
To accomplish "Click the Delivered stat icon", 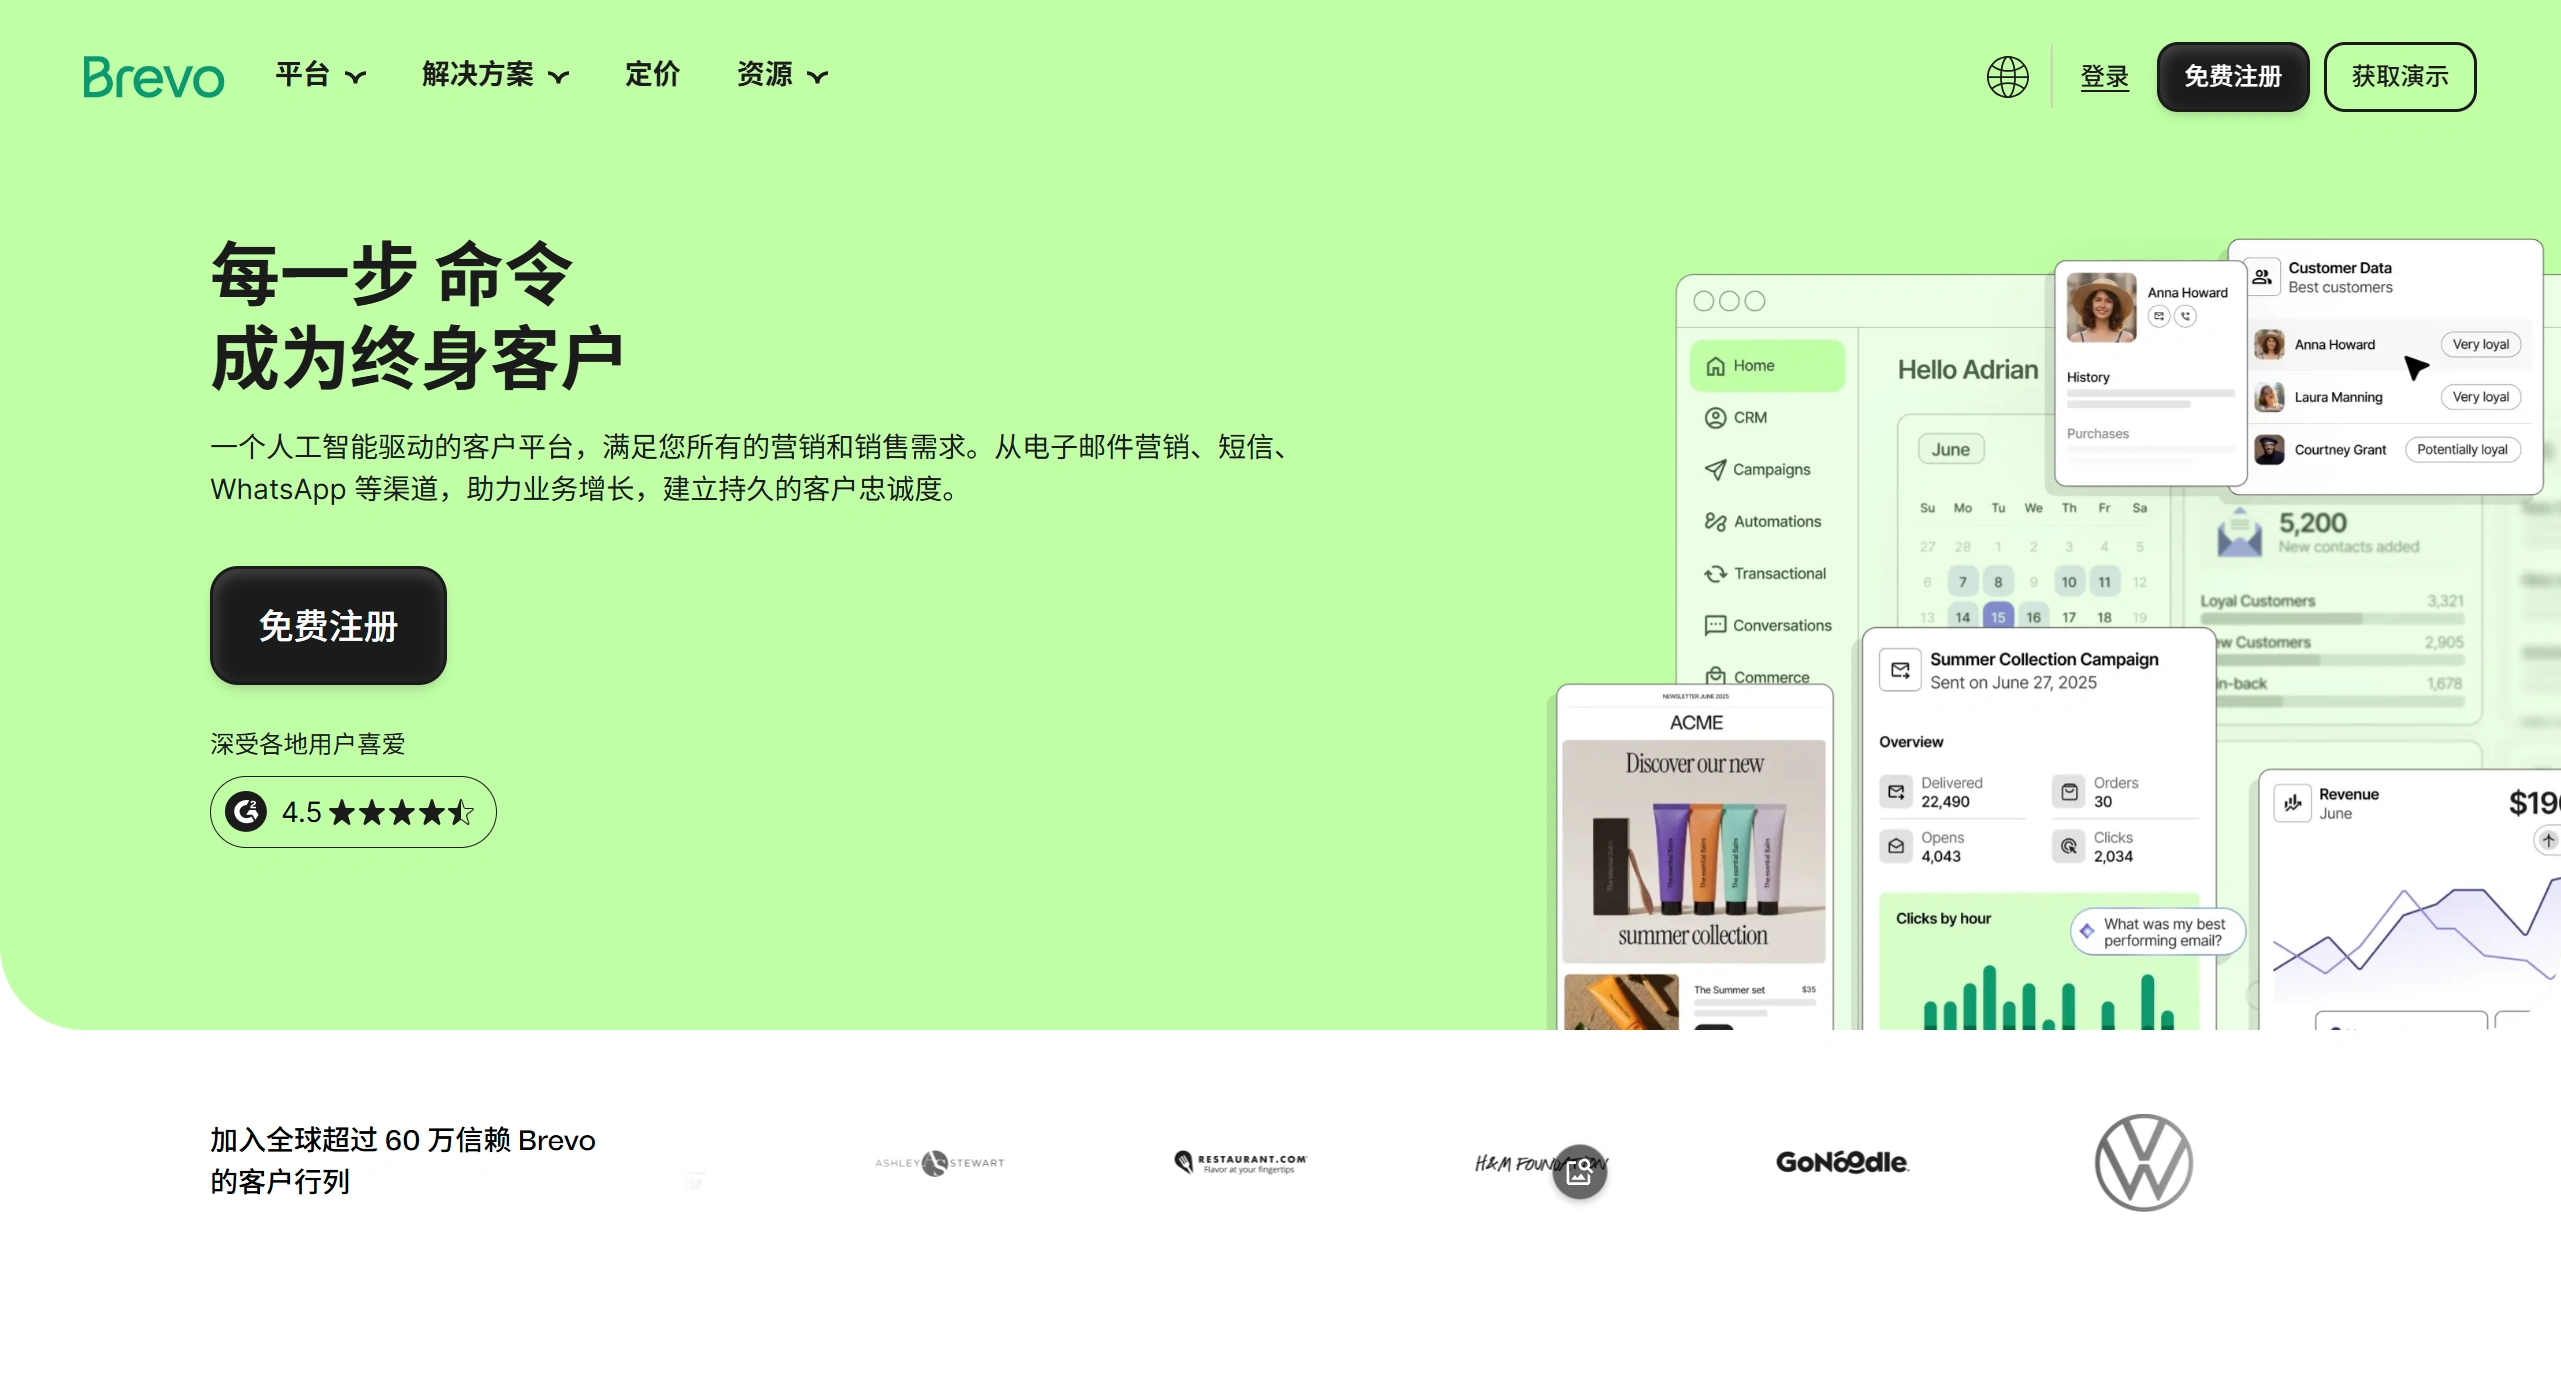I will pyautogui.click(x=1896, y=792).
